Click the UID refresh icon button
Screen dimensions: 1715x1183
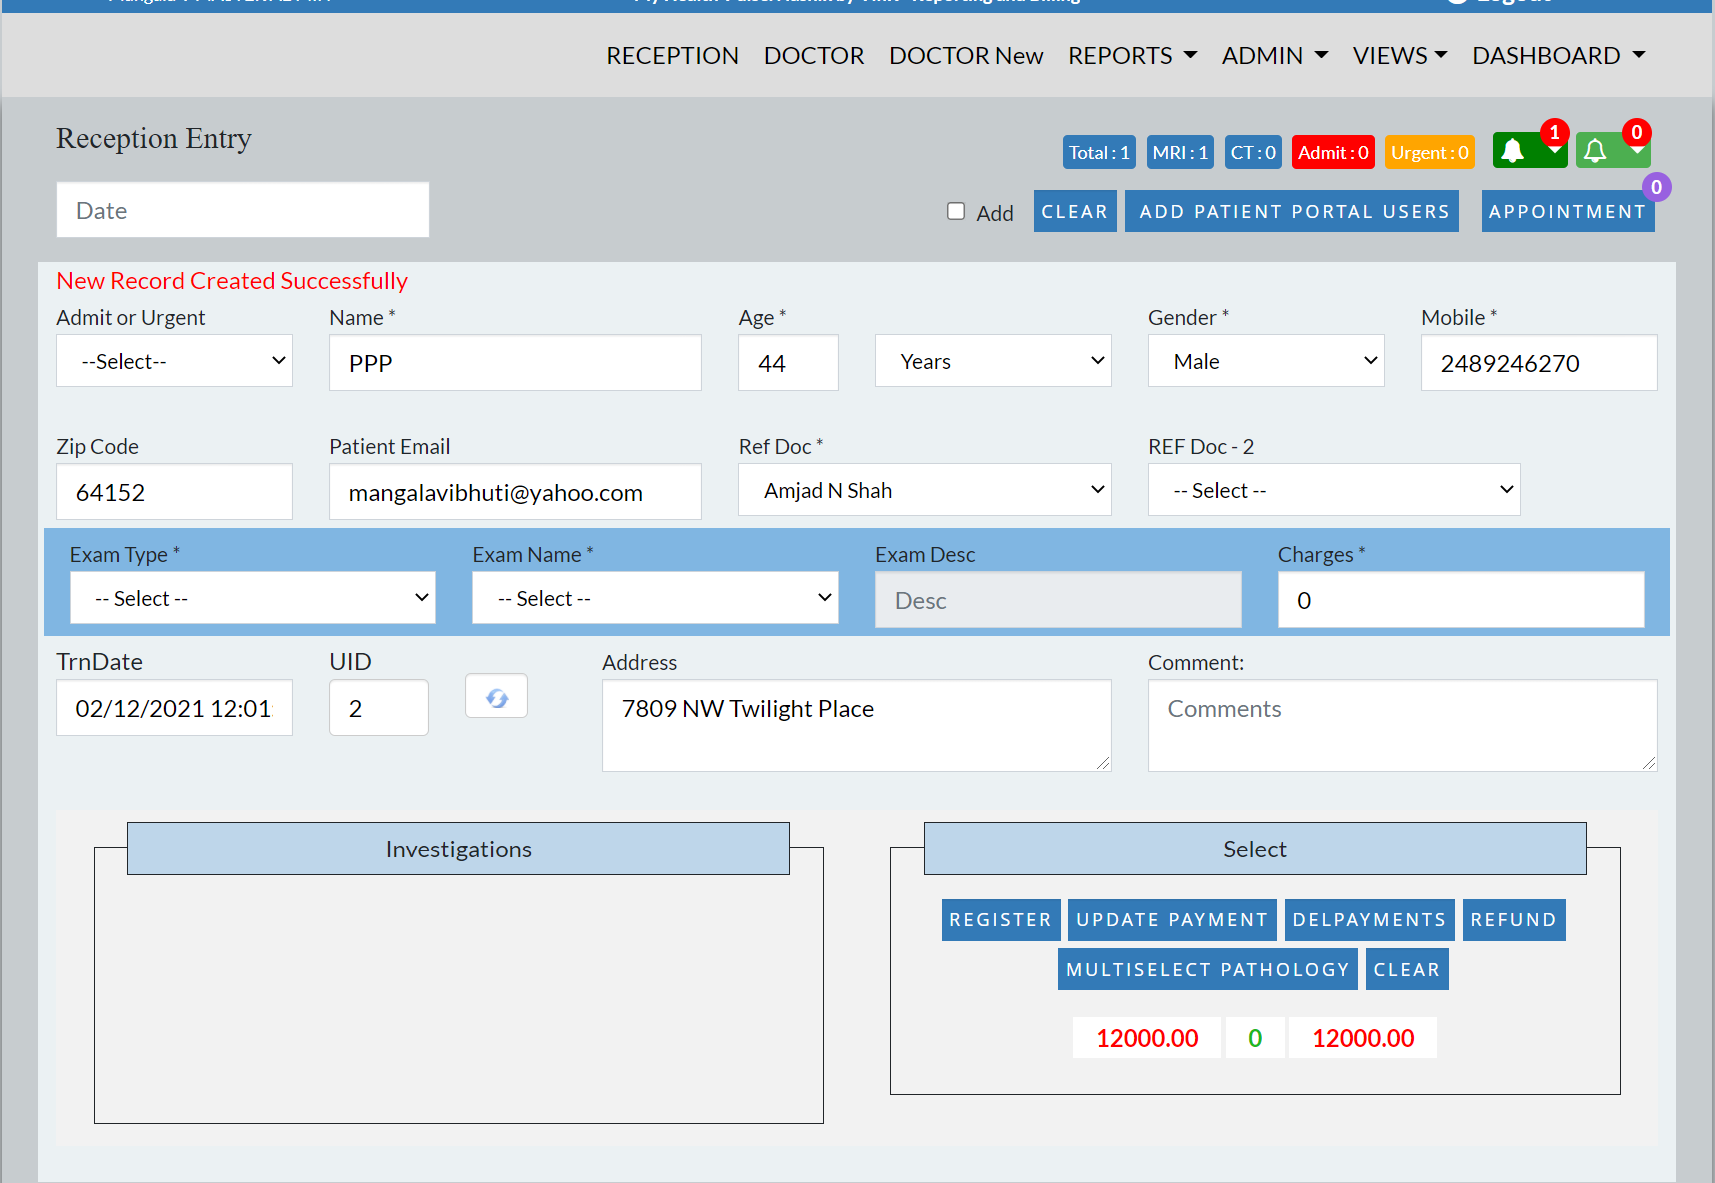496,697
